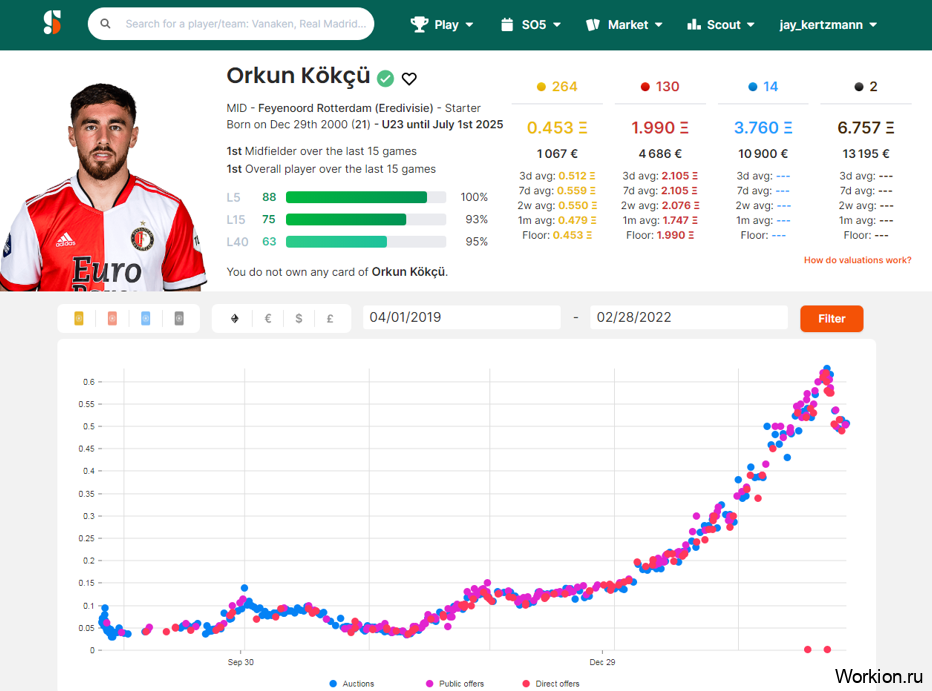Click the Unique price 6.757 Ξ
The height and width of the screenshot is (691, 932).
click(x=865, y=128)
